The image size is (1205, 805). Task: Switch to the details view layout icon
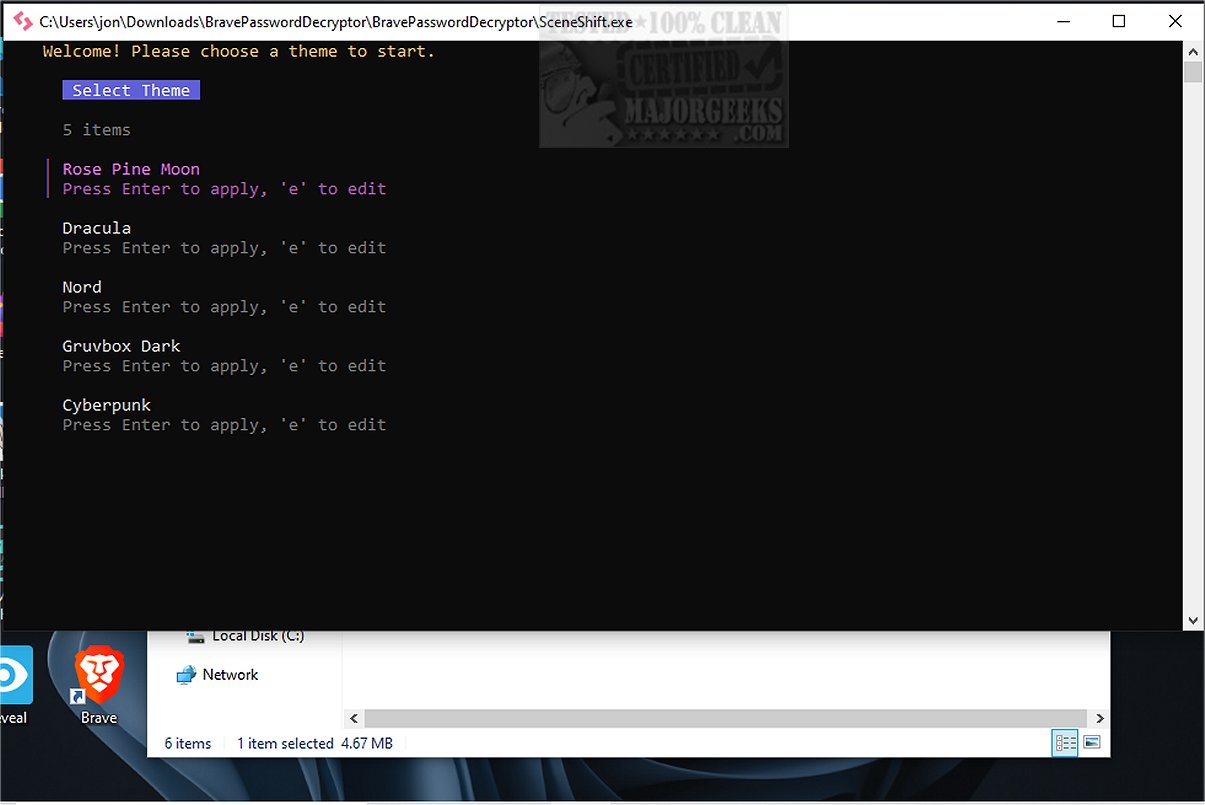click(x=1065, y=743)
